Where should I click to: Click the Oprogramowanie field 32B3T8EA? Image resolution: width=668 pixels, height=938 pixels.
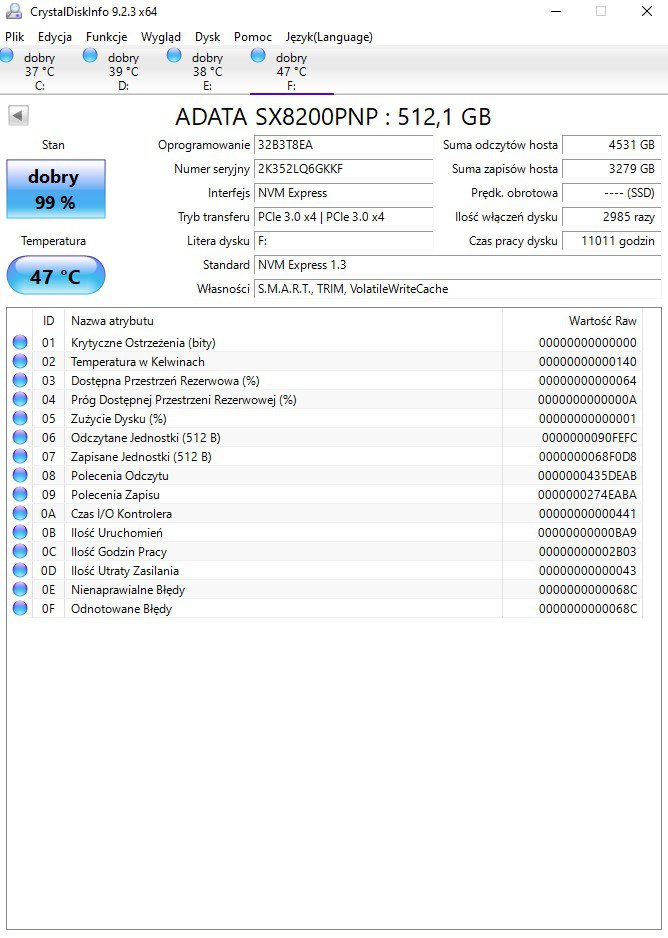pos(343,145)
